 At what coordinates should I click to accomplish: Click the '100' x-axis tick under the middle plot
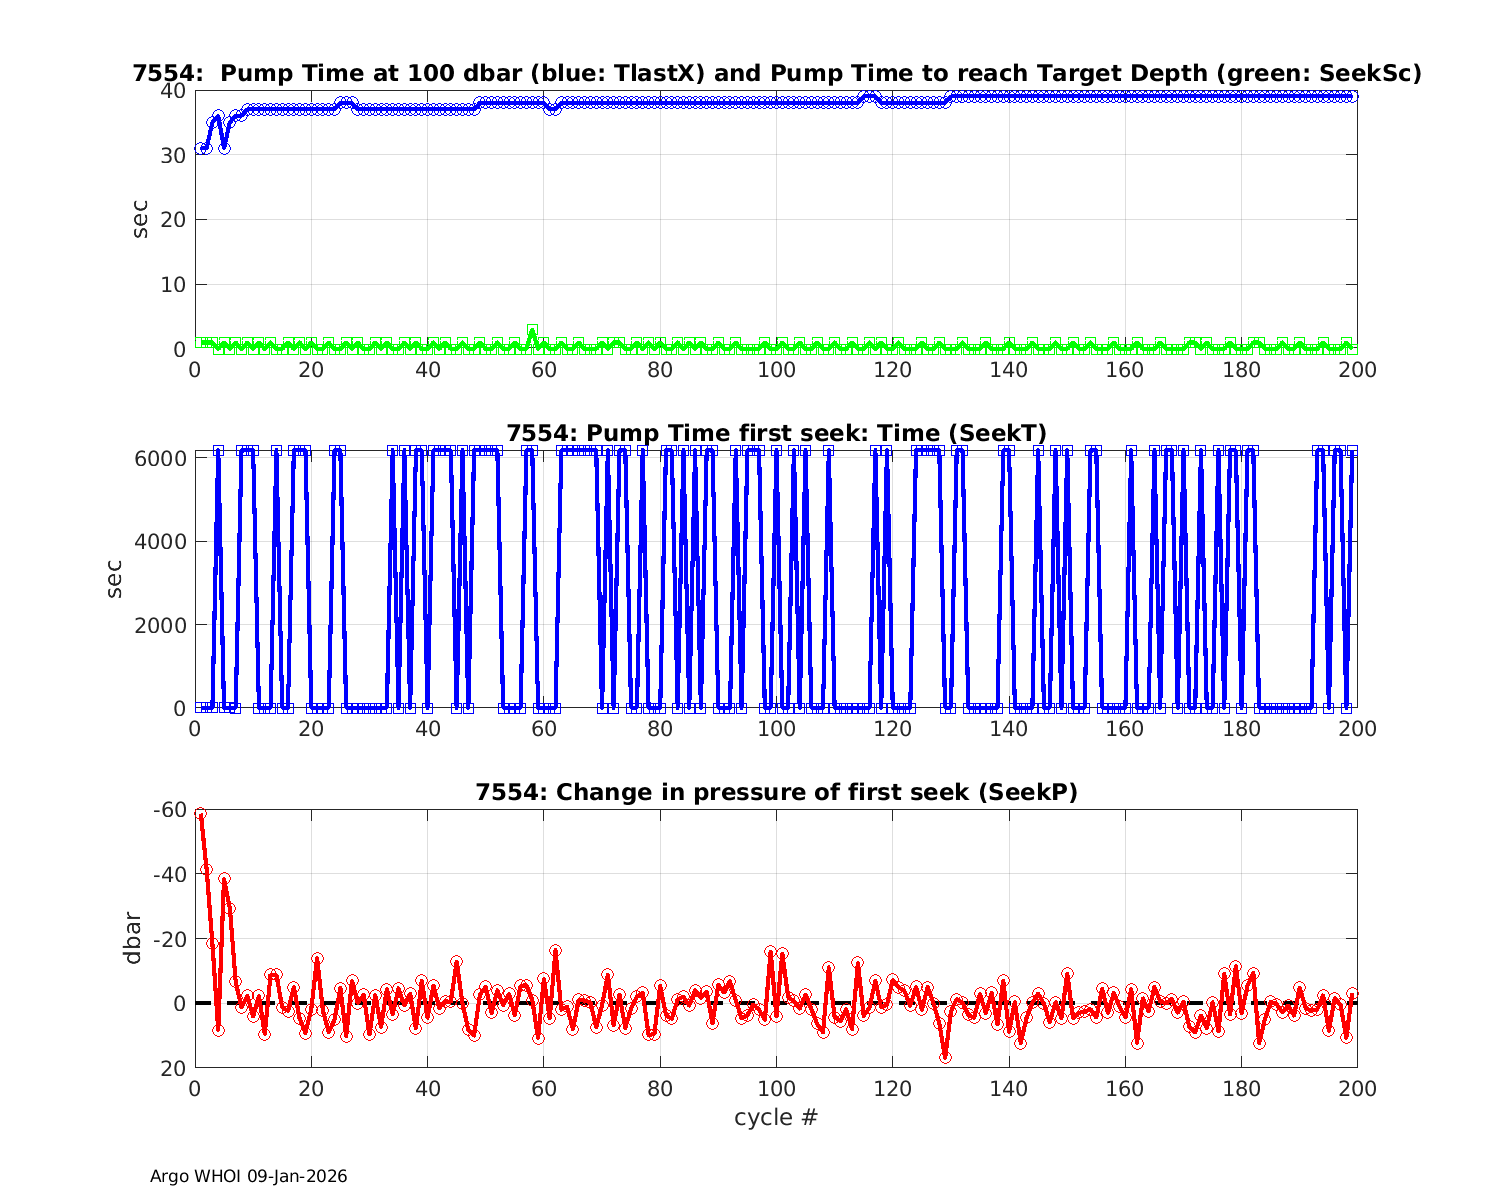(776, 729)
